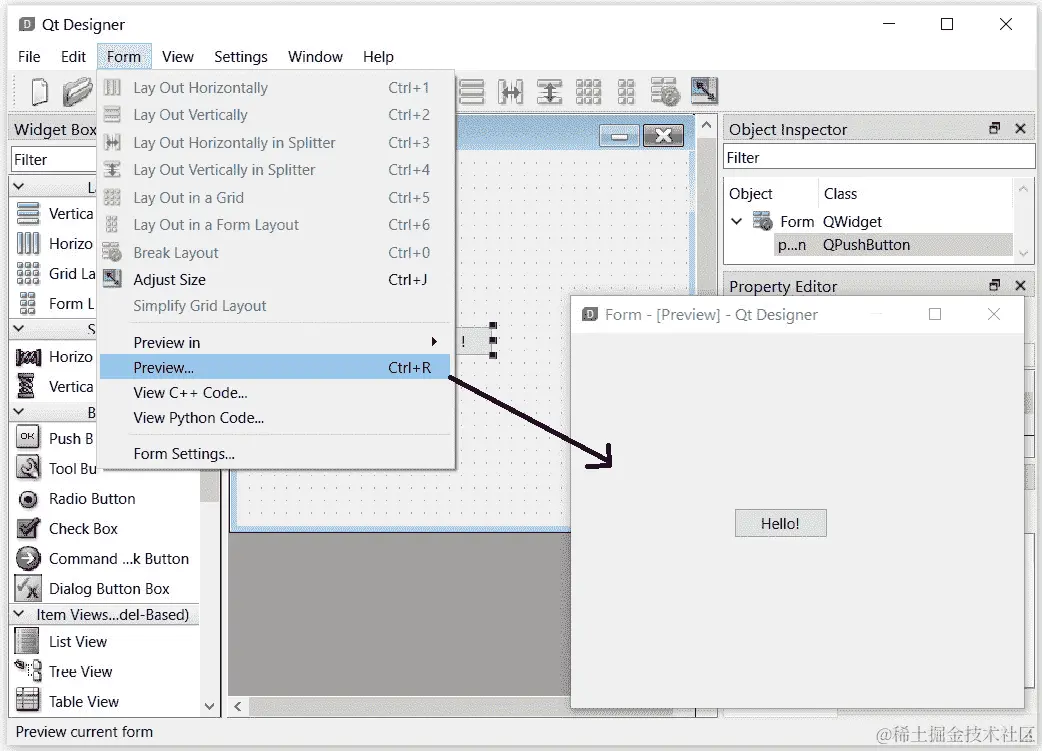Collapse the Layouts category in Widget Box
The width and height of the screenshot is (1042, 751).
pos(19,187)
